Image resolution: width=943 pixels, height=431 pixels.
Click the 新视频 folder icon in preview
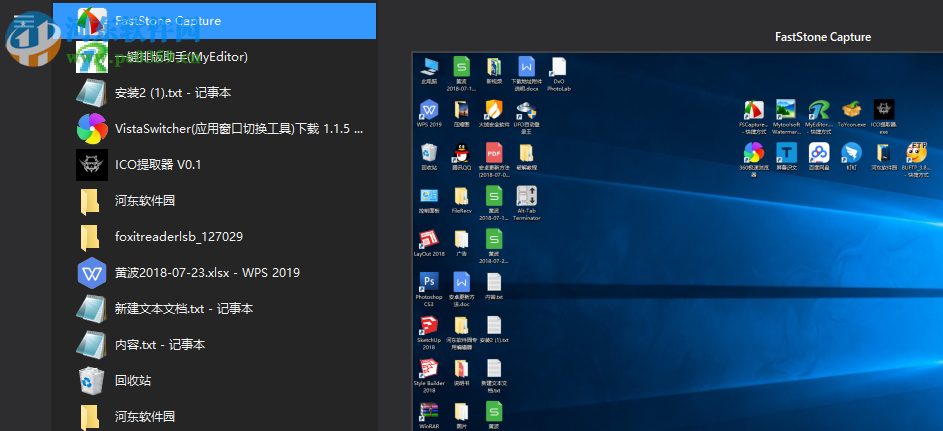[x=494, y=66]
